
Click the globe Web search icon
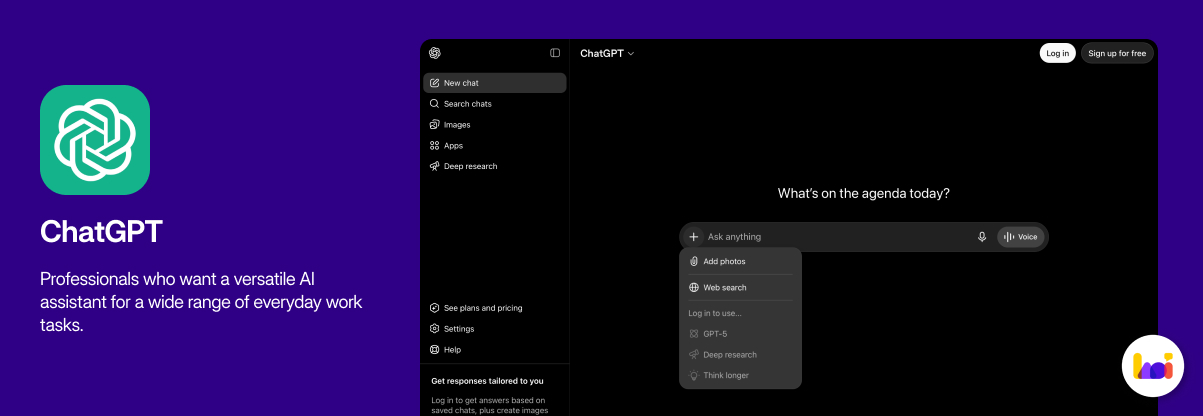coord(694,288)
